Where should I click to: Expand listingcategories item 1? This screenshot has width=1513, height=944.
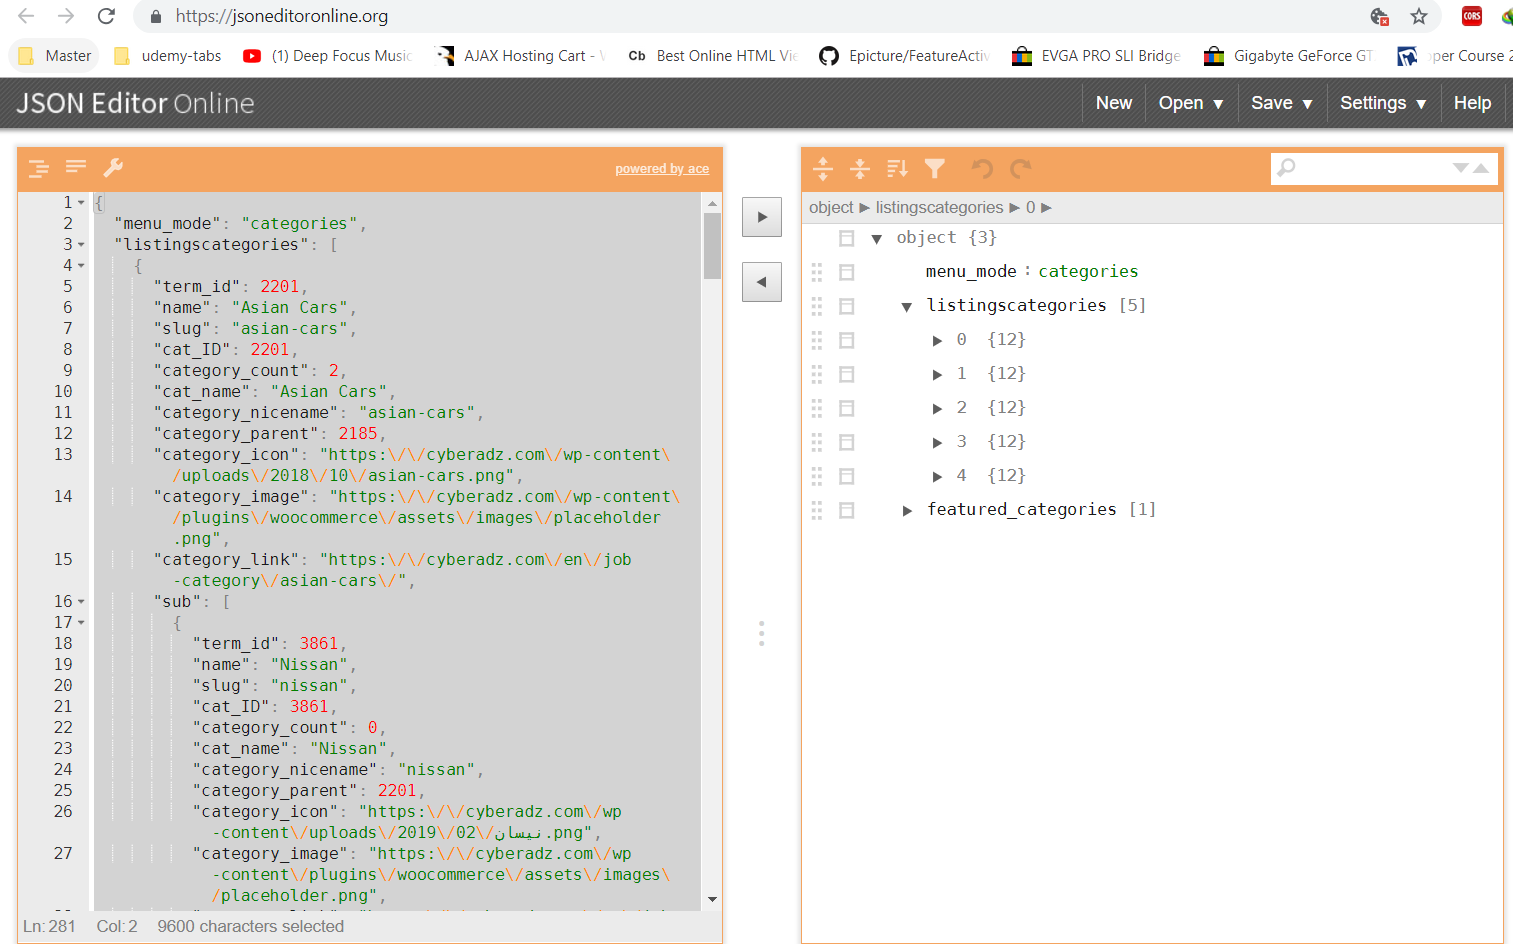(x=937, y=375)
